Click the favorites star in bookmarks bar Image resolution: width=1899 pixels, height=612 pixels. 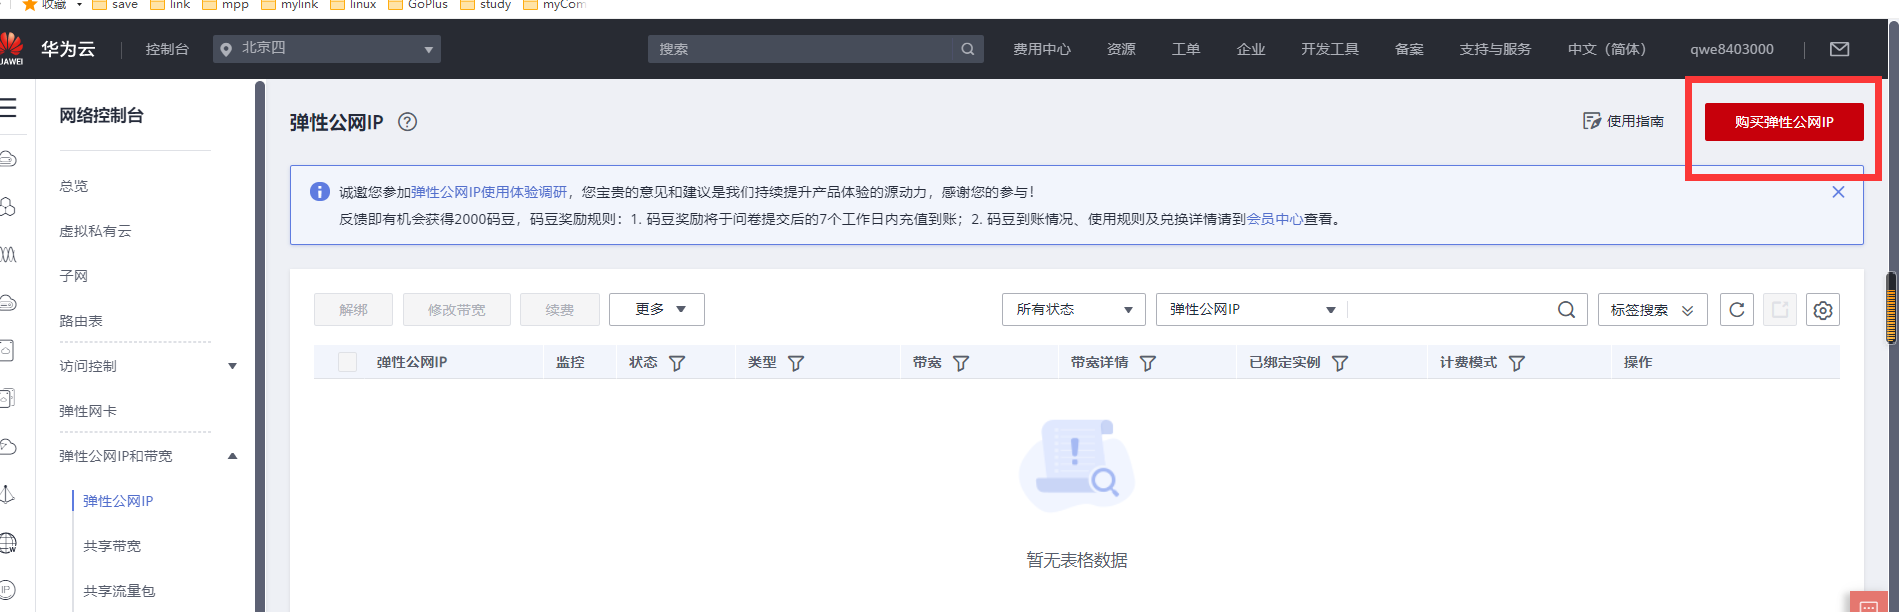coord(30,5)
